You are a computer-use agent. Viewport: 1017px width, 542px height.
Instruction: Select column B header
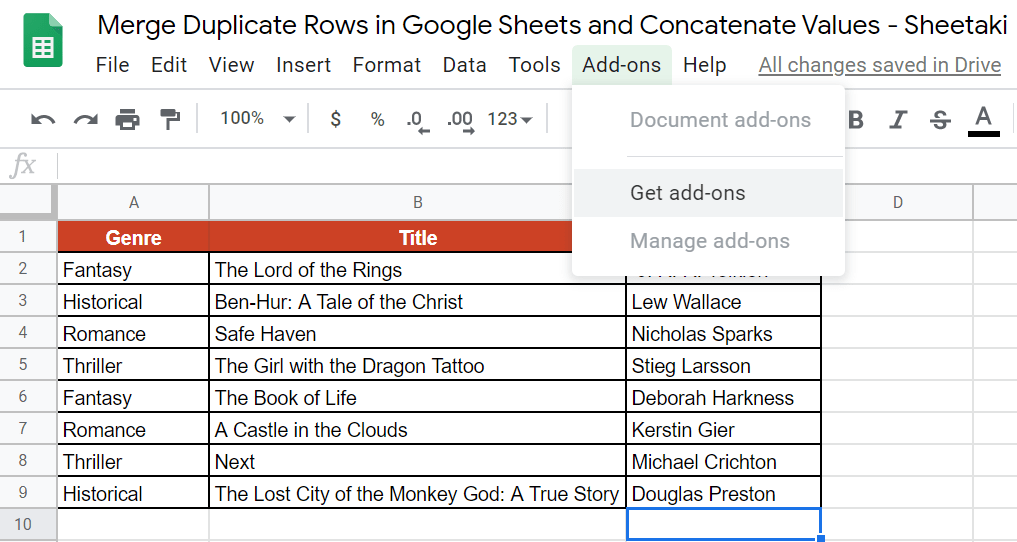(418, 202)
